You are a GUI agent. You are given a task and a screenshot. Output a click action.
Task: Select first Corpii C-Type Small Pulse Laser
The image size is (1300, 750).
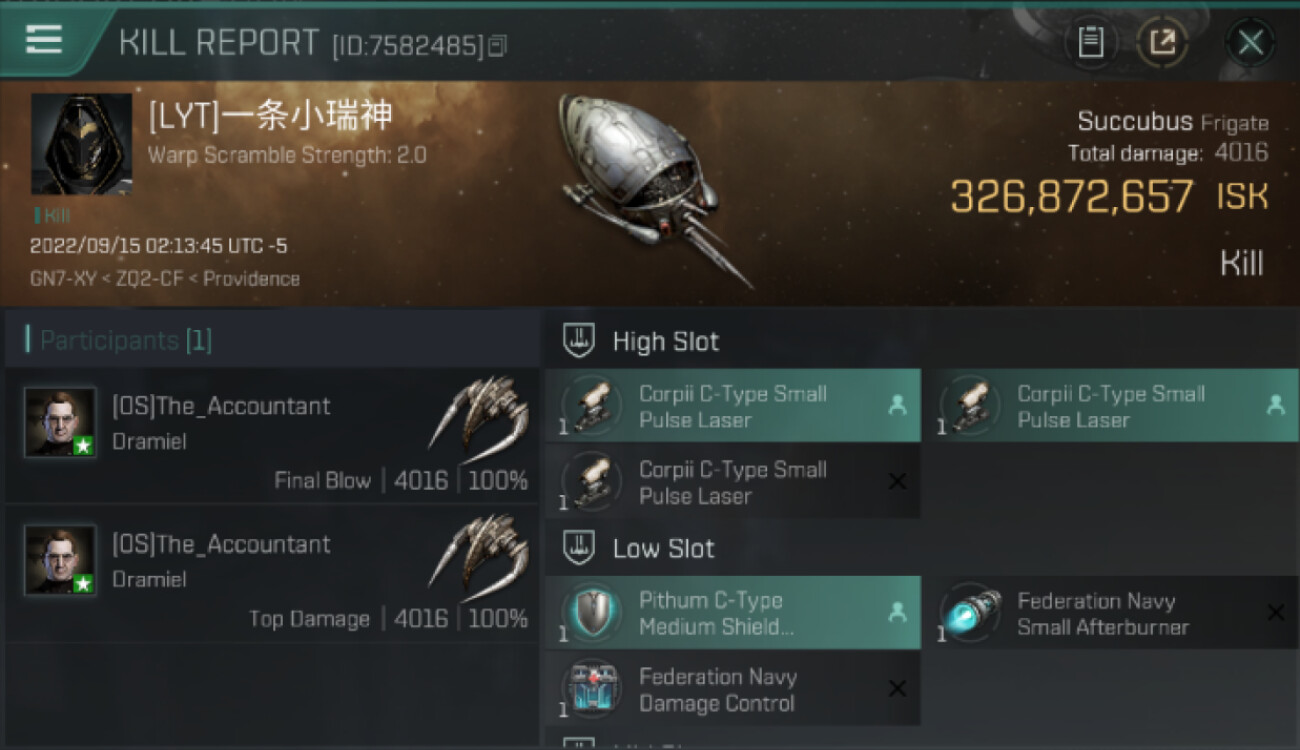[733, 406]
